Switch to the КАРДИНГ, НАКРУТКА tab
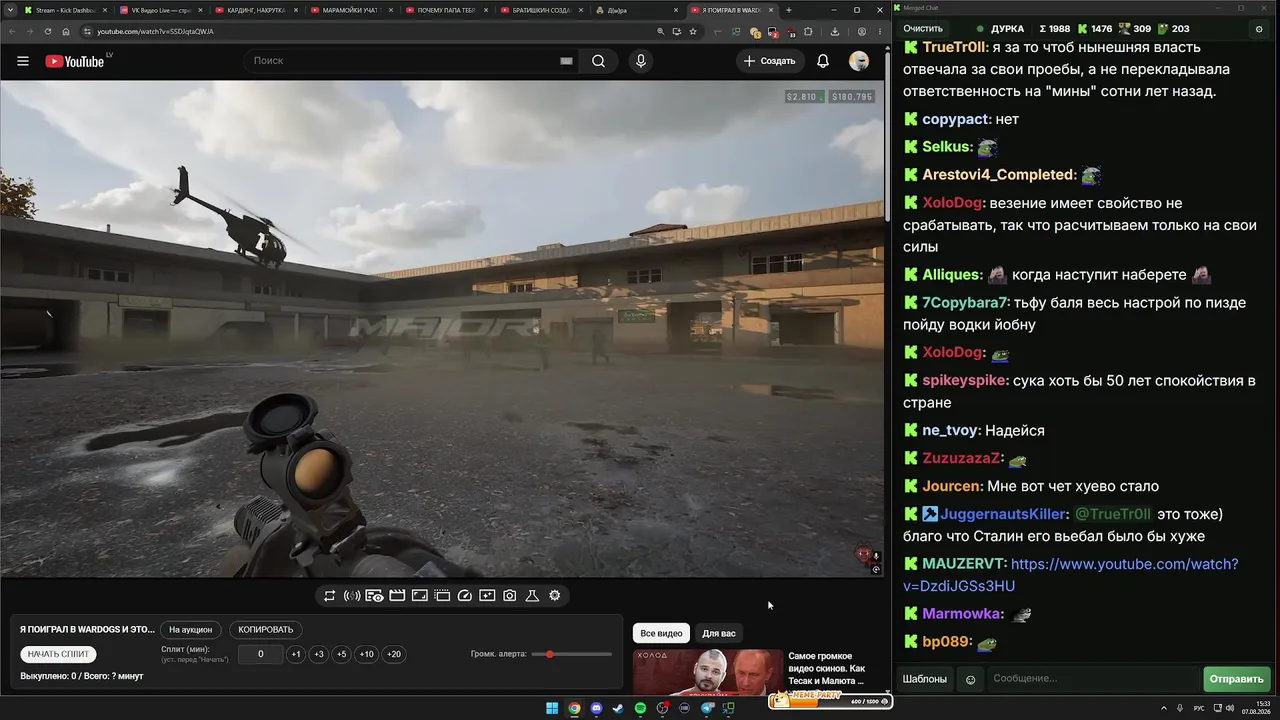Viewport: 1280px width, 720px height. (x=257, y=10)
